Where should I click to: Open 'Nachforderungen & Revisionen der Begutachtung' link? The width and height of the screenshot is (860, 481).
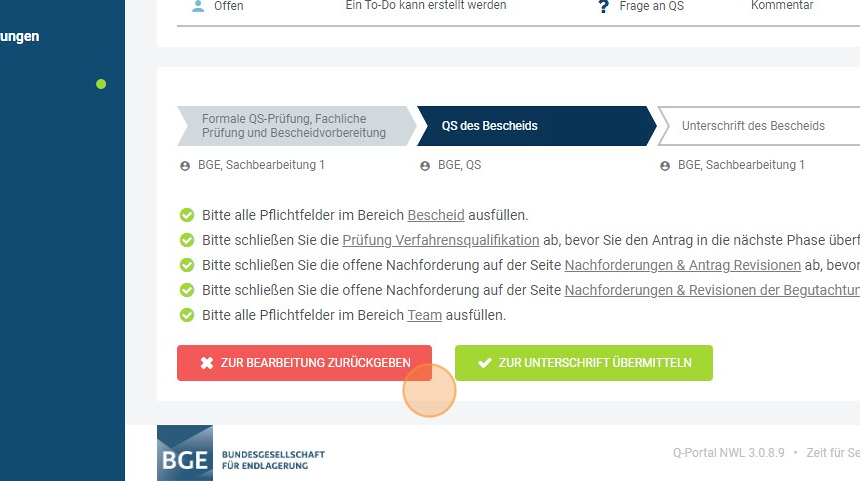click(x=712, y=290)
